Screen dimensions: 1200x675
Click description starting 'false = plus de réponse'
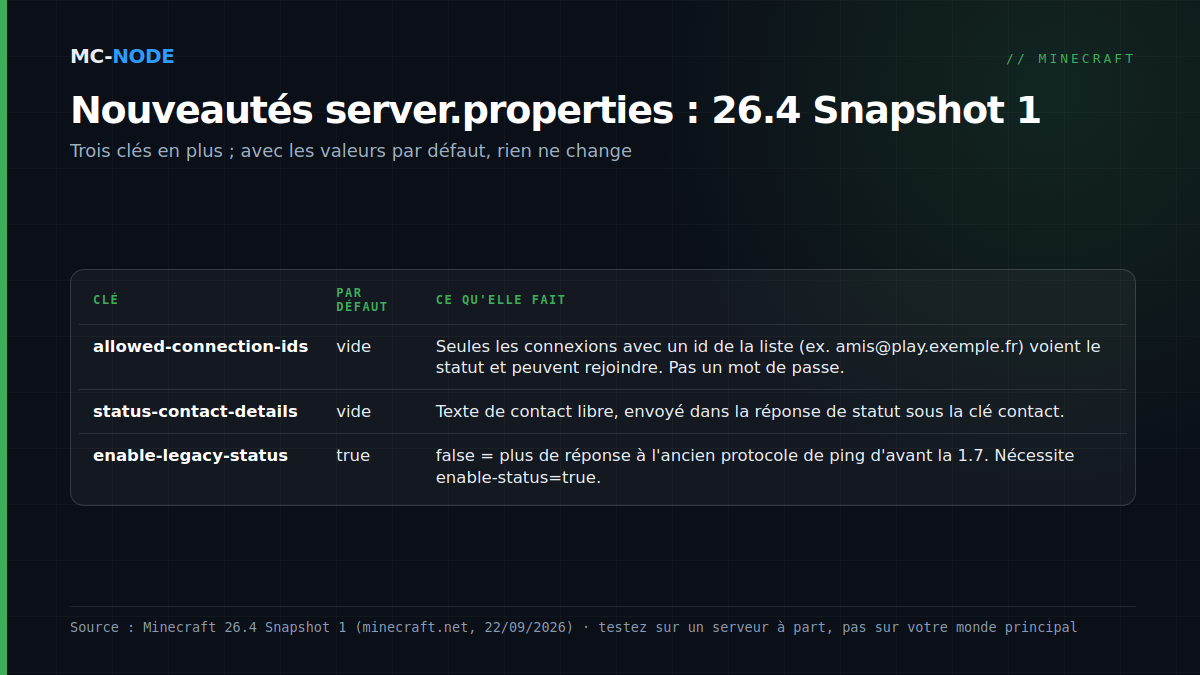coord(755,466)
